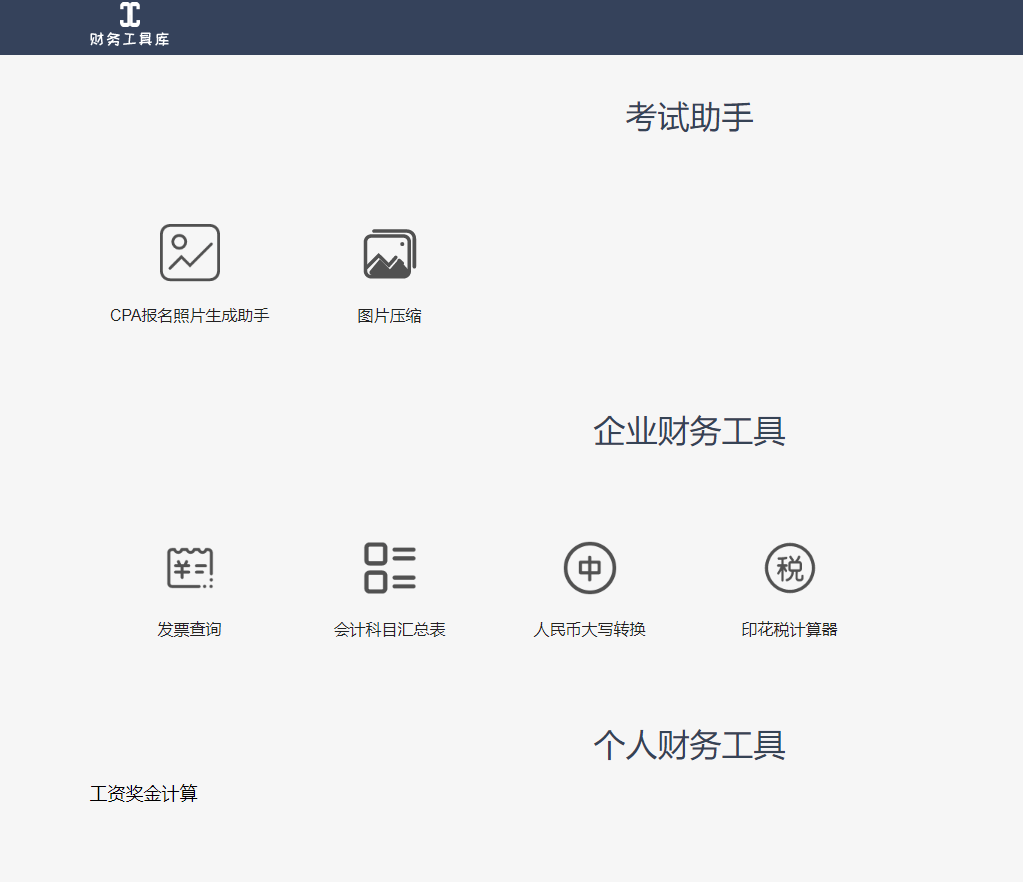Viewport: 1023px width, 882px height.
Task: Click the 会计科目汇总表 text label
Action: pos(389,629)
